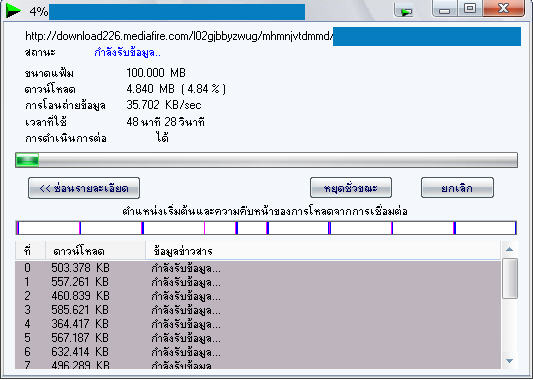Select connection row 0 with 503.378 KB

pyautogui.click(x=258, y=268)
